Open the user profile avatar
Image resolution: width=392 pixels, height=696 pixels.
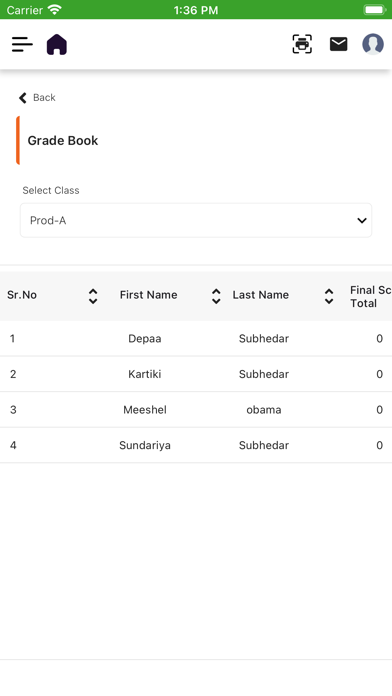pyautogui.click(x=373, y=44)
